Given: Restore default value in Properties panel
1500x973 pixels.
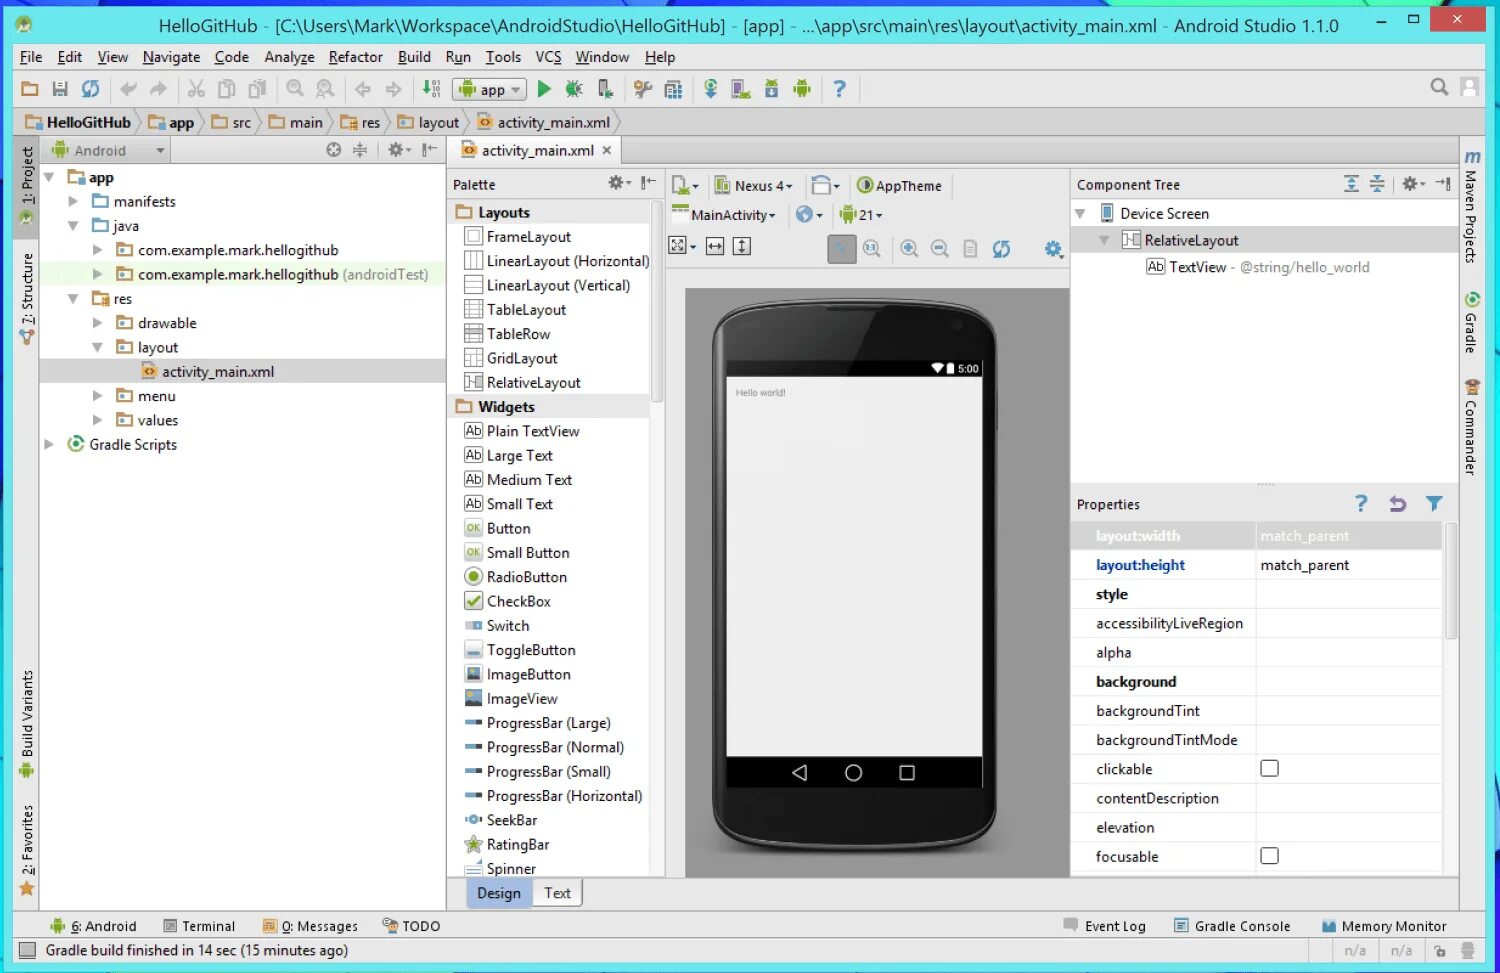Looking at the screenshot, I should tap(1397, 504).
